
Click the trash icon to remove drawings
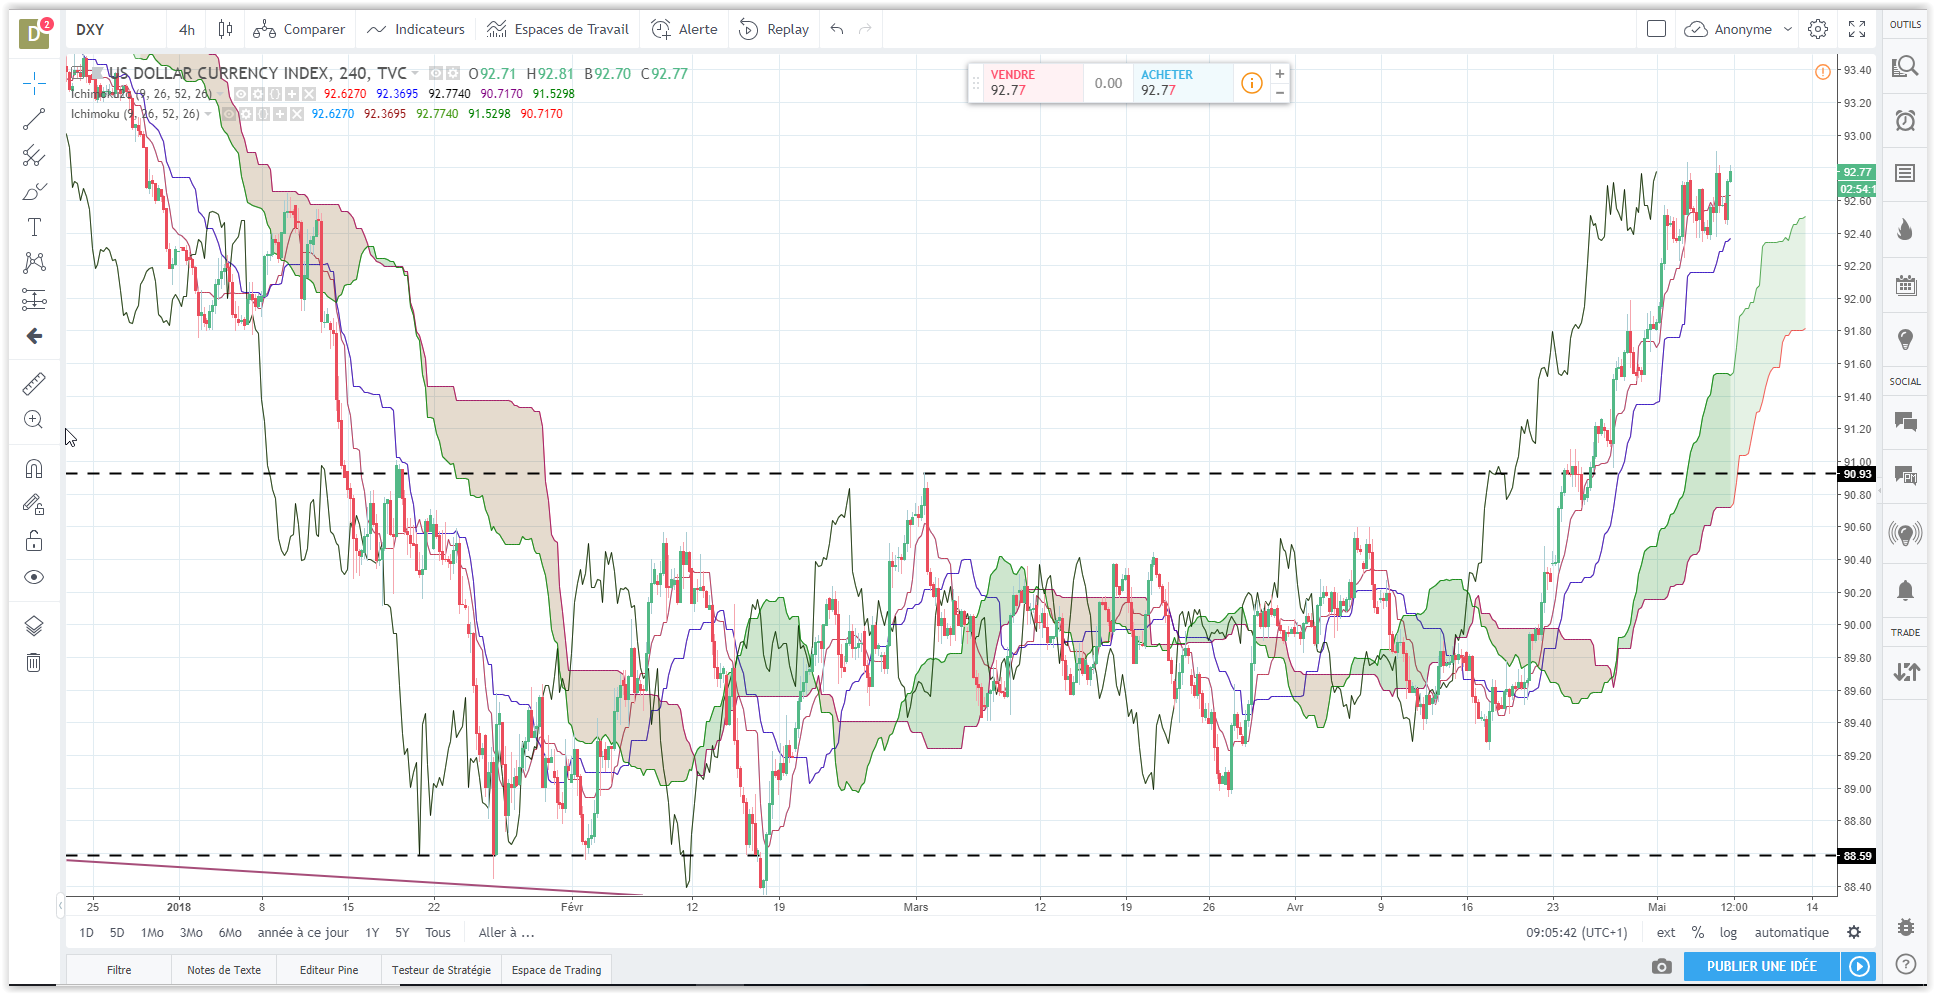[34, 662]
